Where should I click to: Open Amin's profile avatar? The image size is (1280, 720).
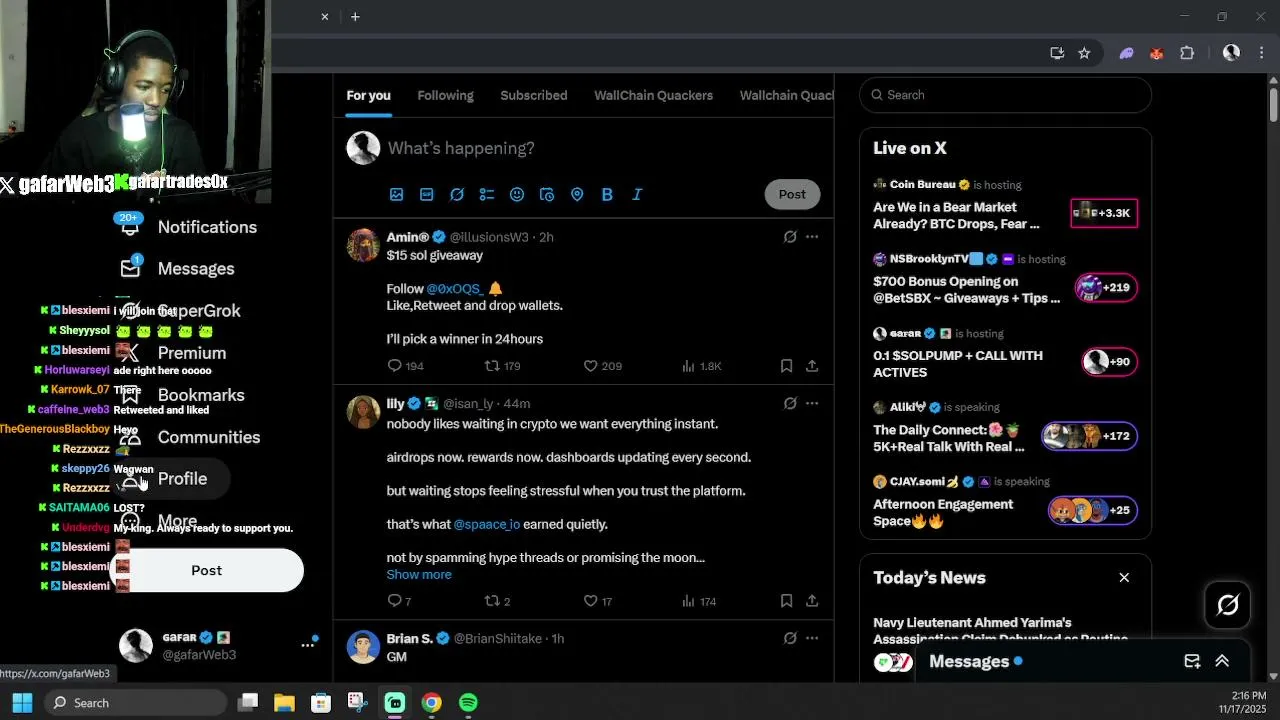(363, 245)
